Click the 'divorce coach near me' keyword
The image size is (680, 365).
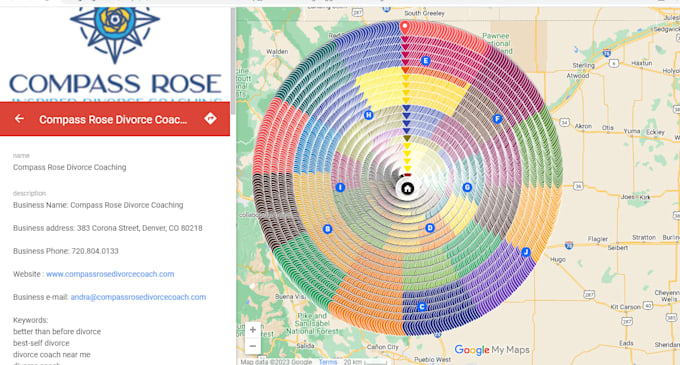(x=52, y=355)
